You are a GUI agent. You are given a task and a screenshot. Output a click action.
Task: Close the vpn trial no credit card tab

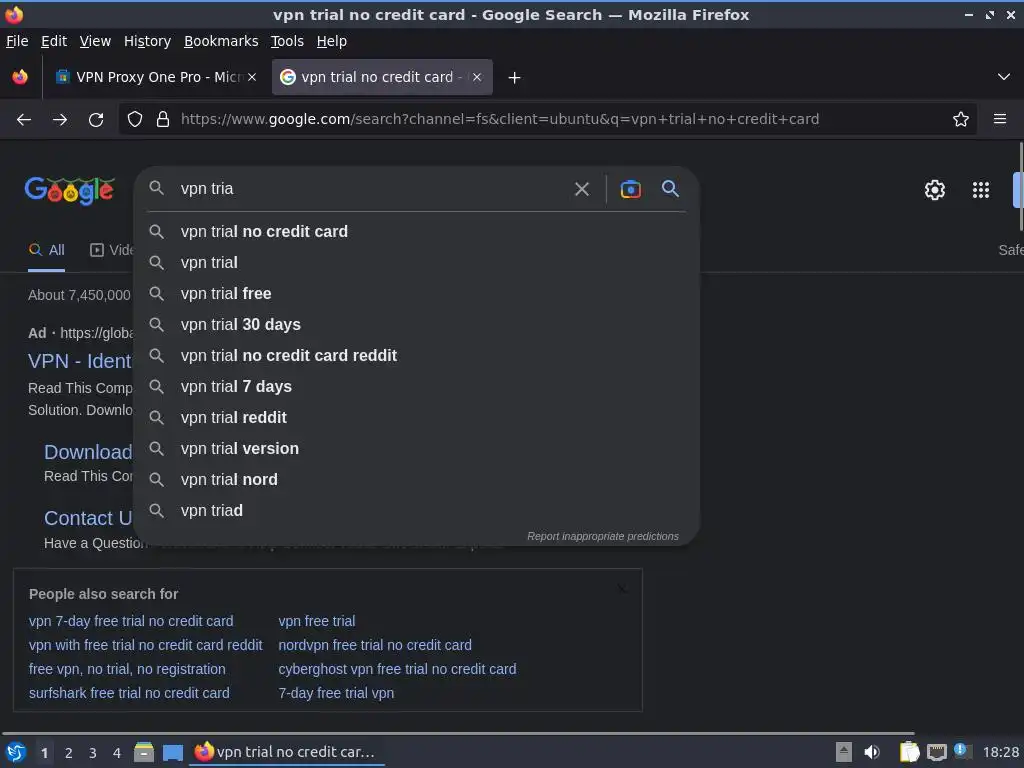point(477,77)
